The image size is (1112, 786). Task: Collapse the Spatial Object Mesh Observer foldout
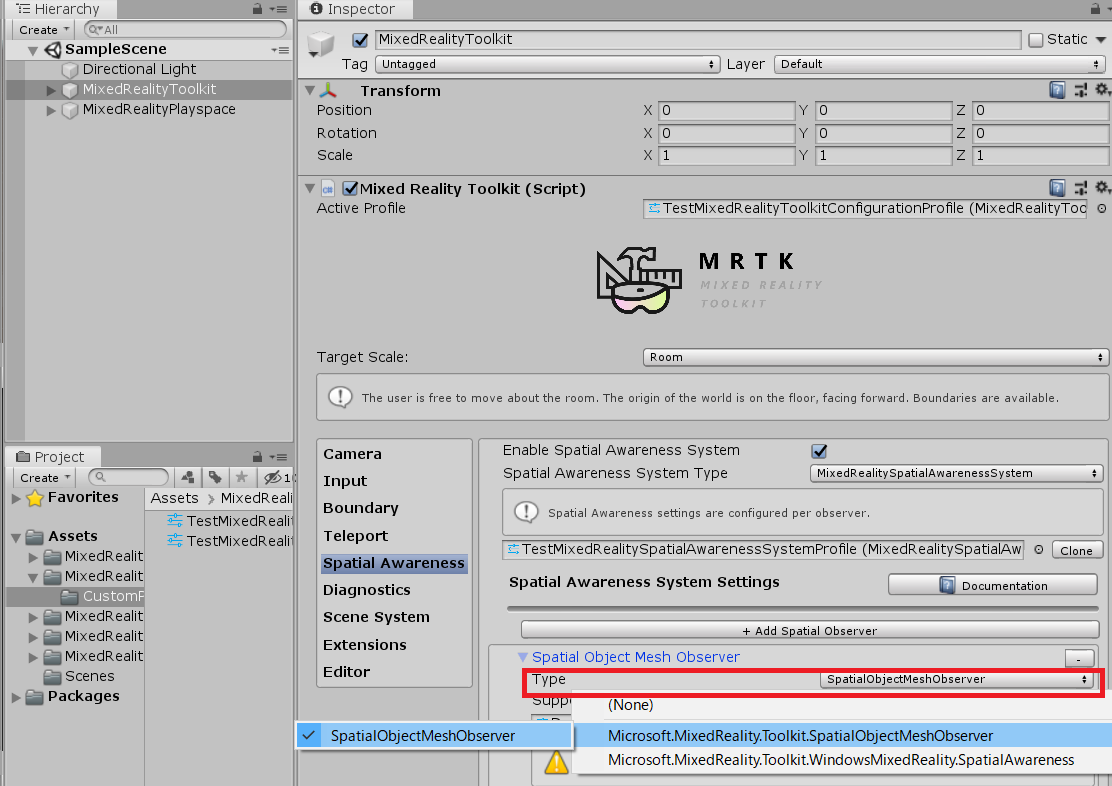[x=523, y=658]
